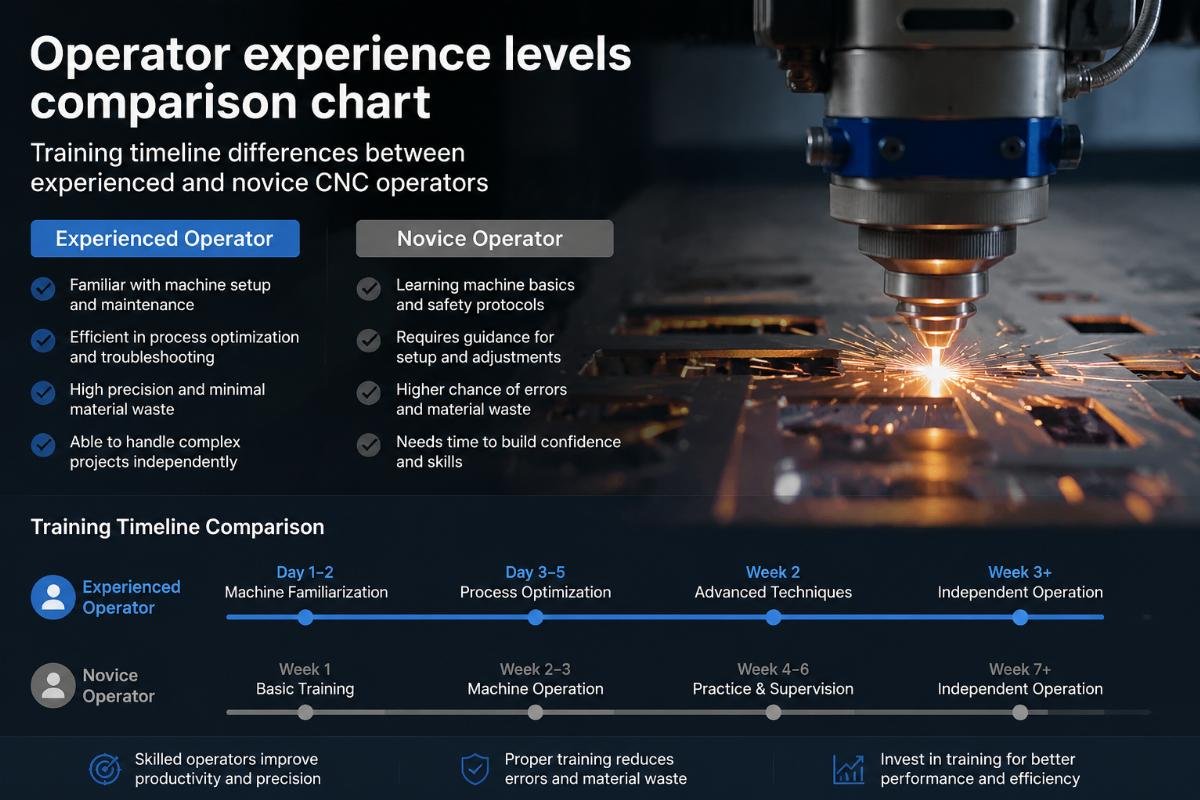The image size is (1200, 800).
Task: Click the blue checkmark beside High precision and minimal waste
Action: pos(43,393)
